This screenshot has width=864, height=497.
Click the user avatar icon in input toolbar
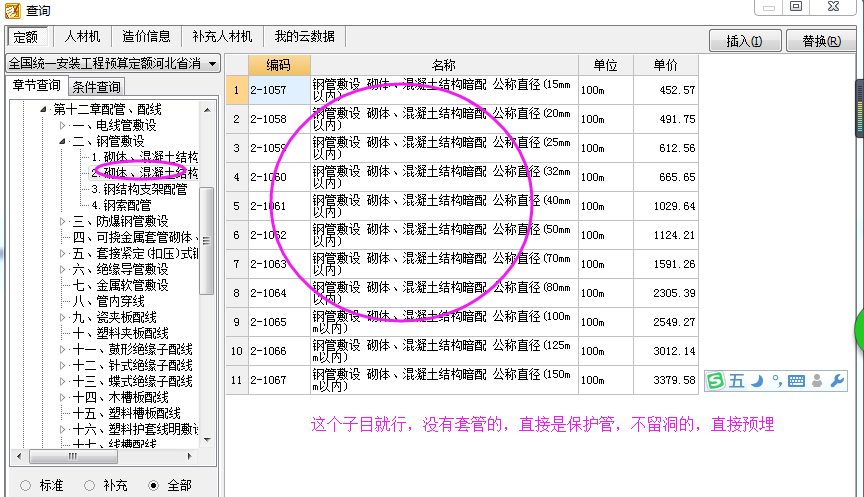click(x=817, y=381)
